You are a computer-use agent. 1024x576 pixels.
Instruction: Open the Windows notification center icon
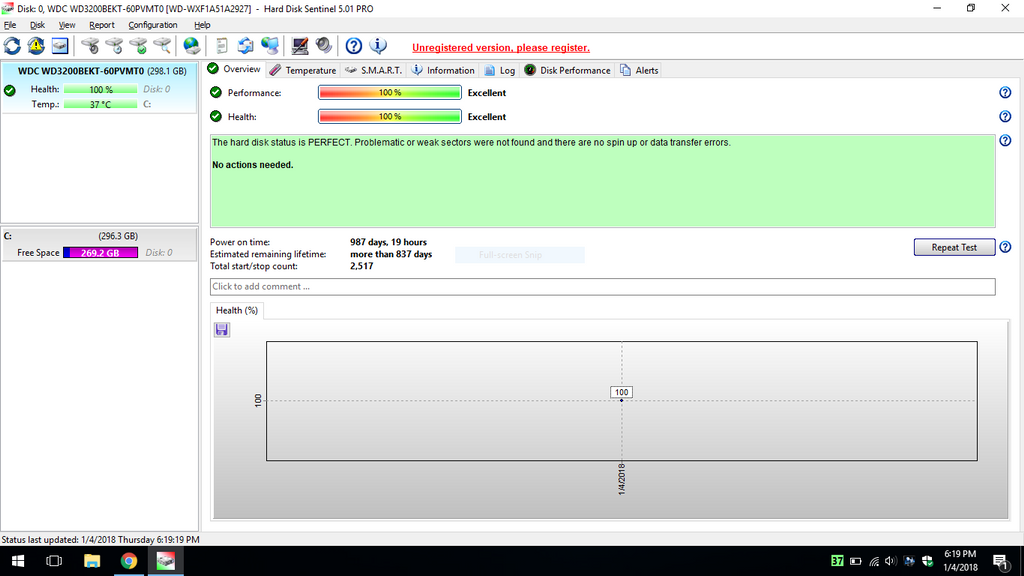point(1000,561)
